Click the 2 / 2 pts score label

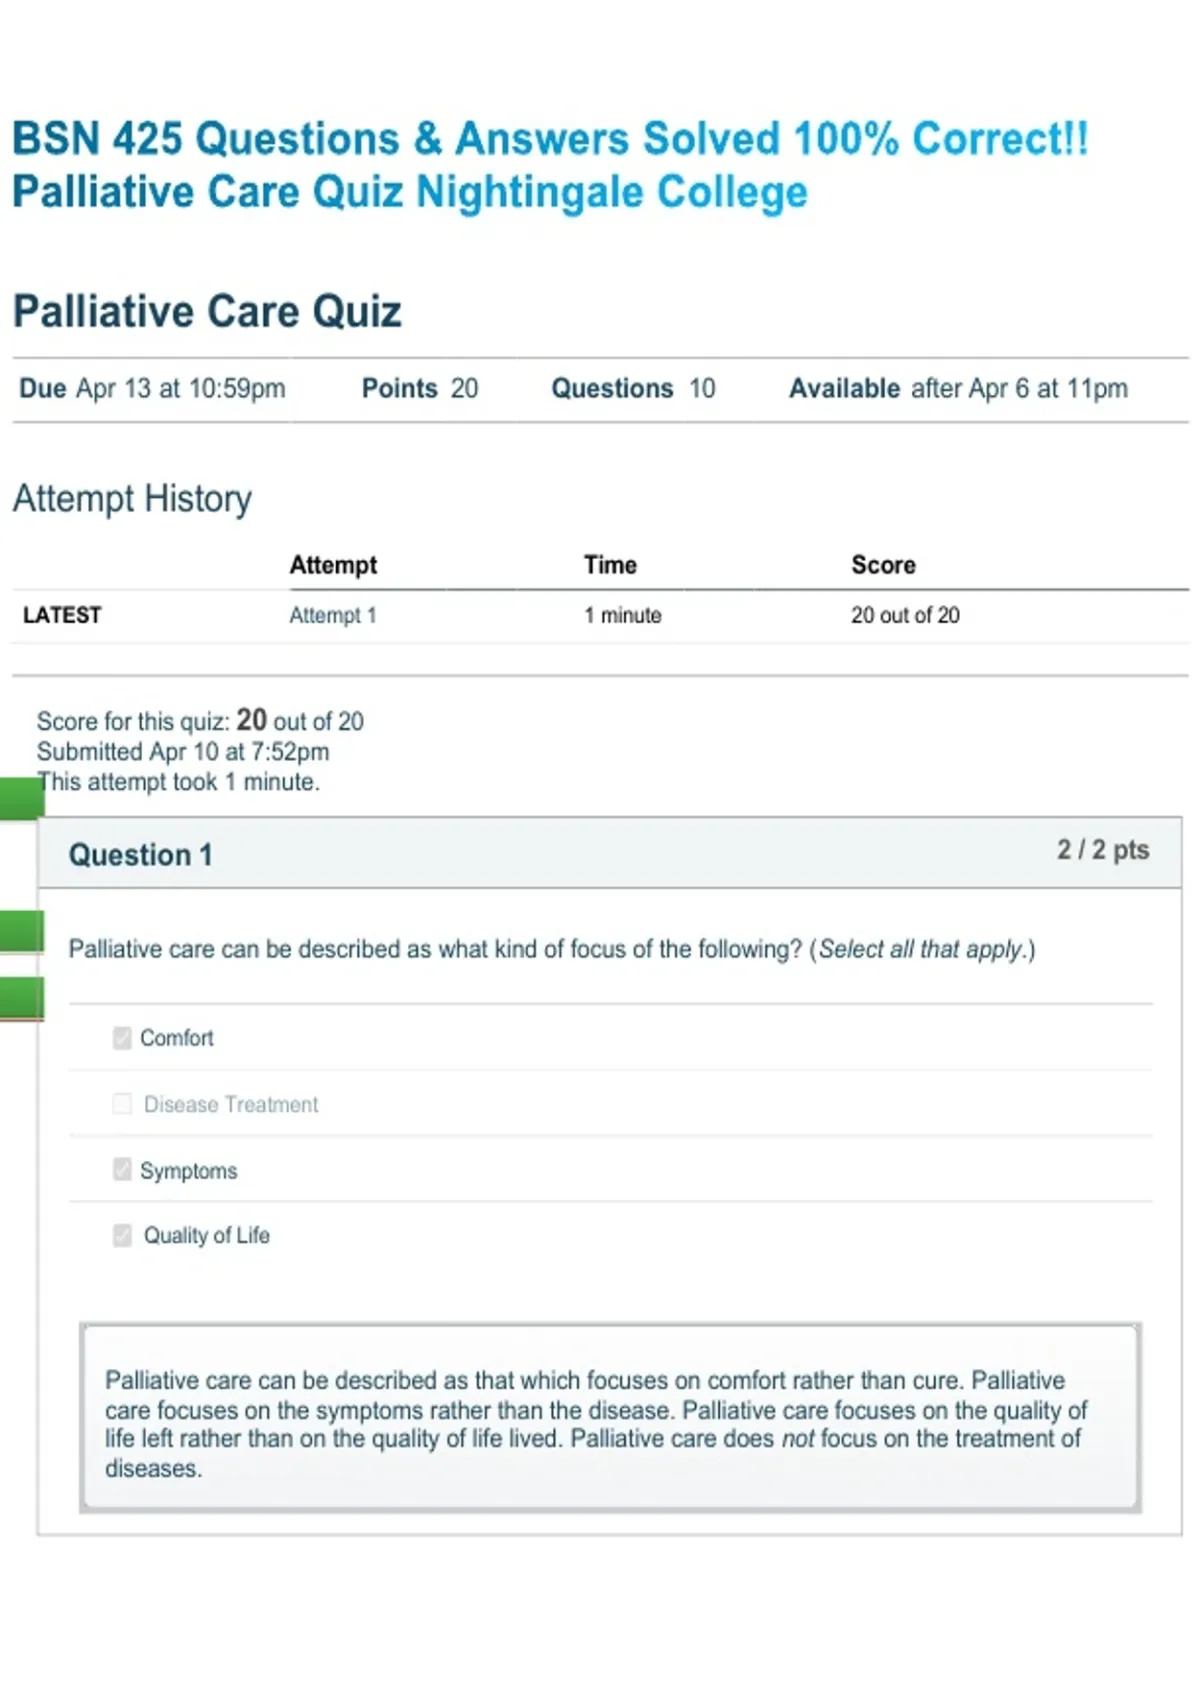[x=1103, y=850]
